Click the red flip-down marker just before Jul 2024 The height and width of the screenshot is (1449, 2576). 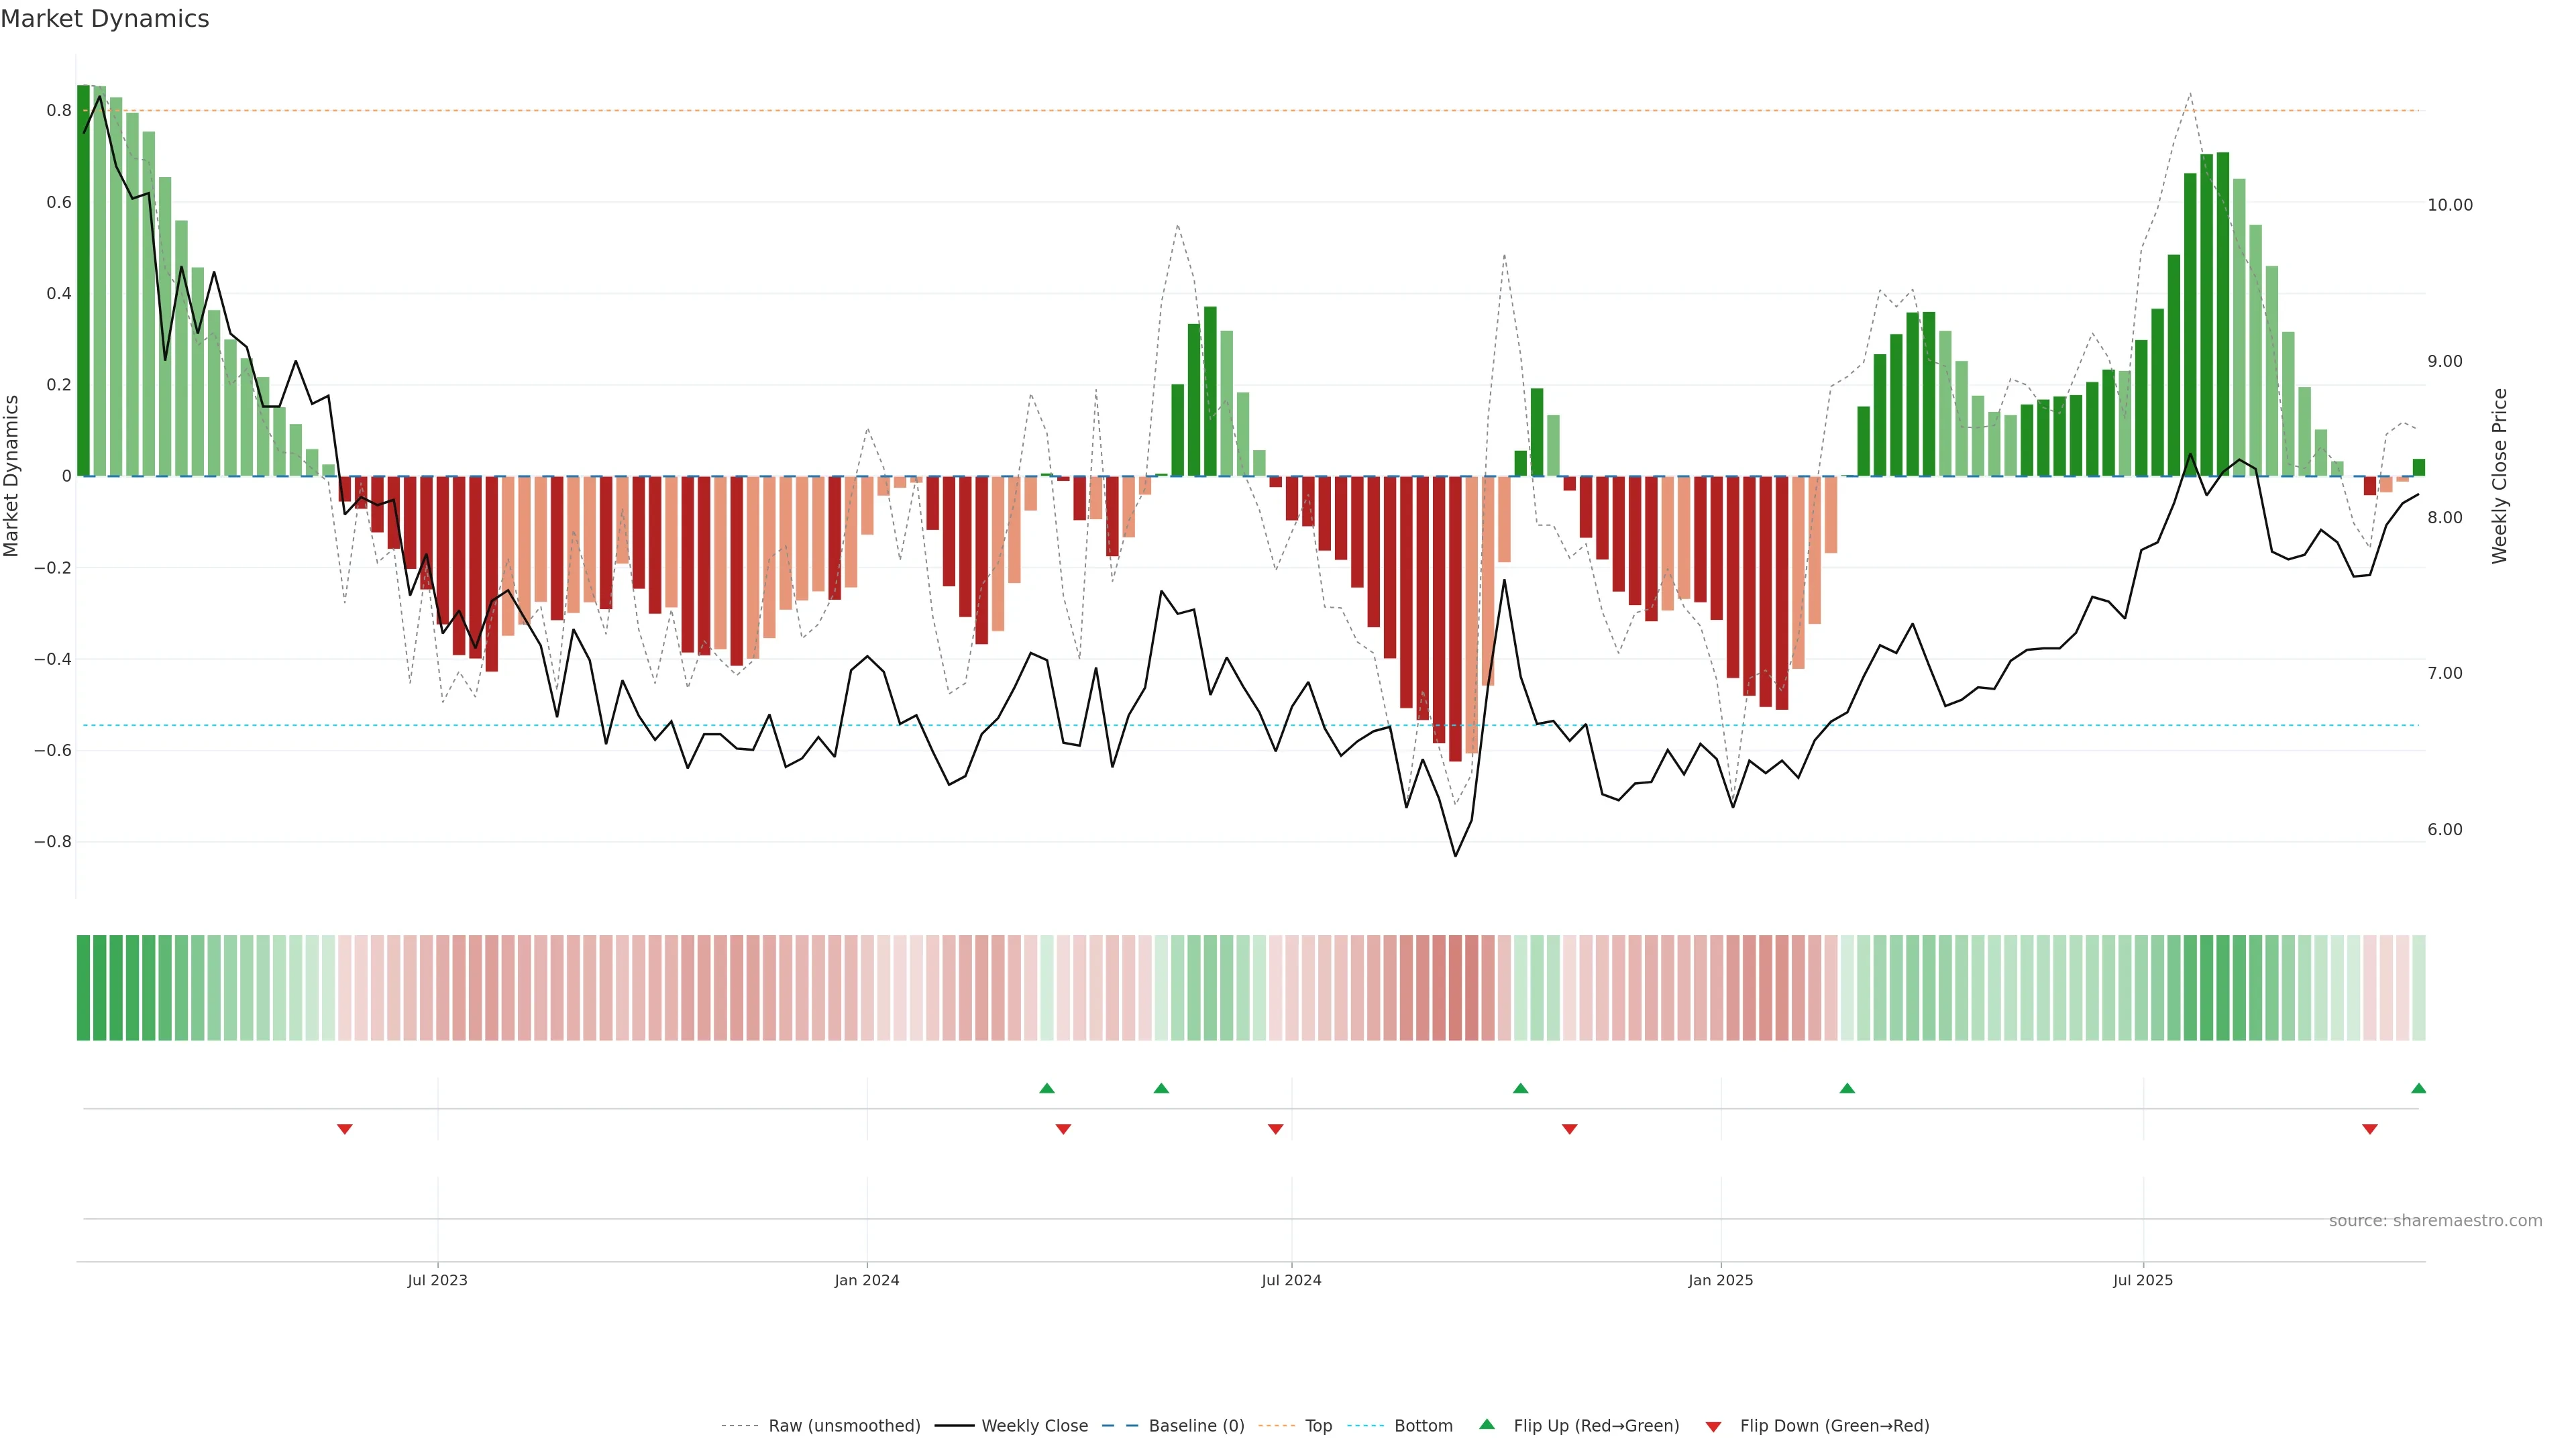[1275, 1129]
